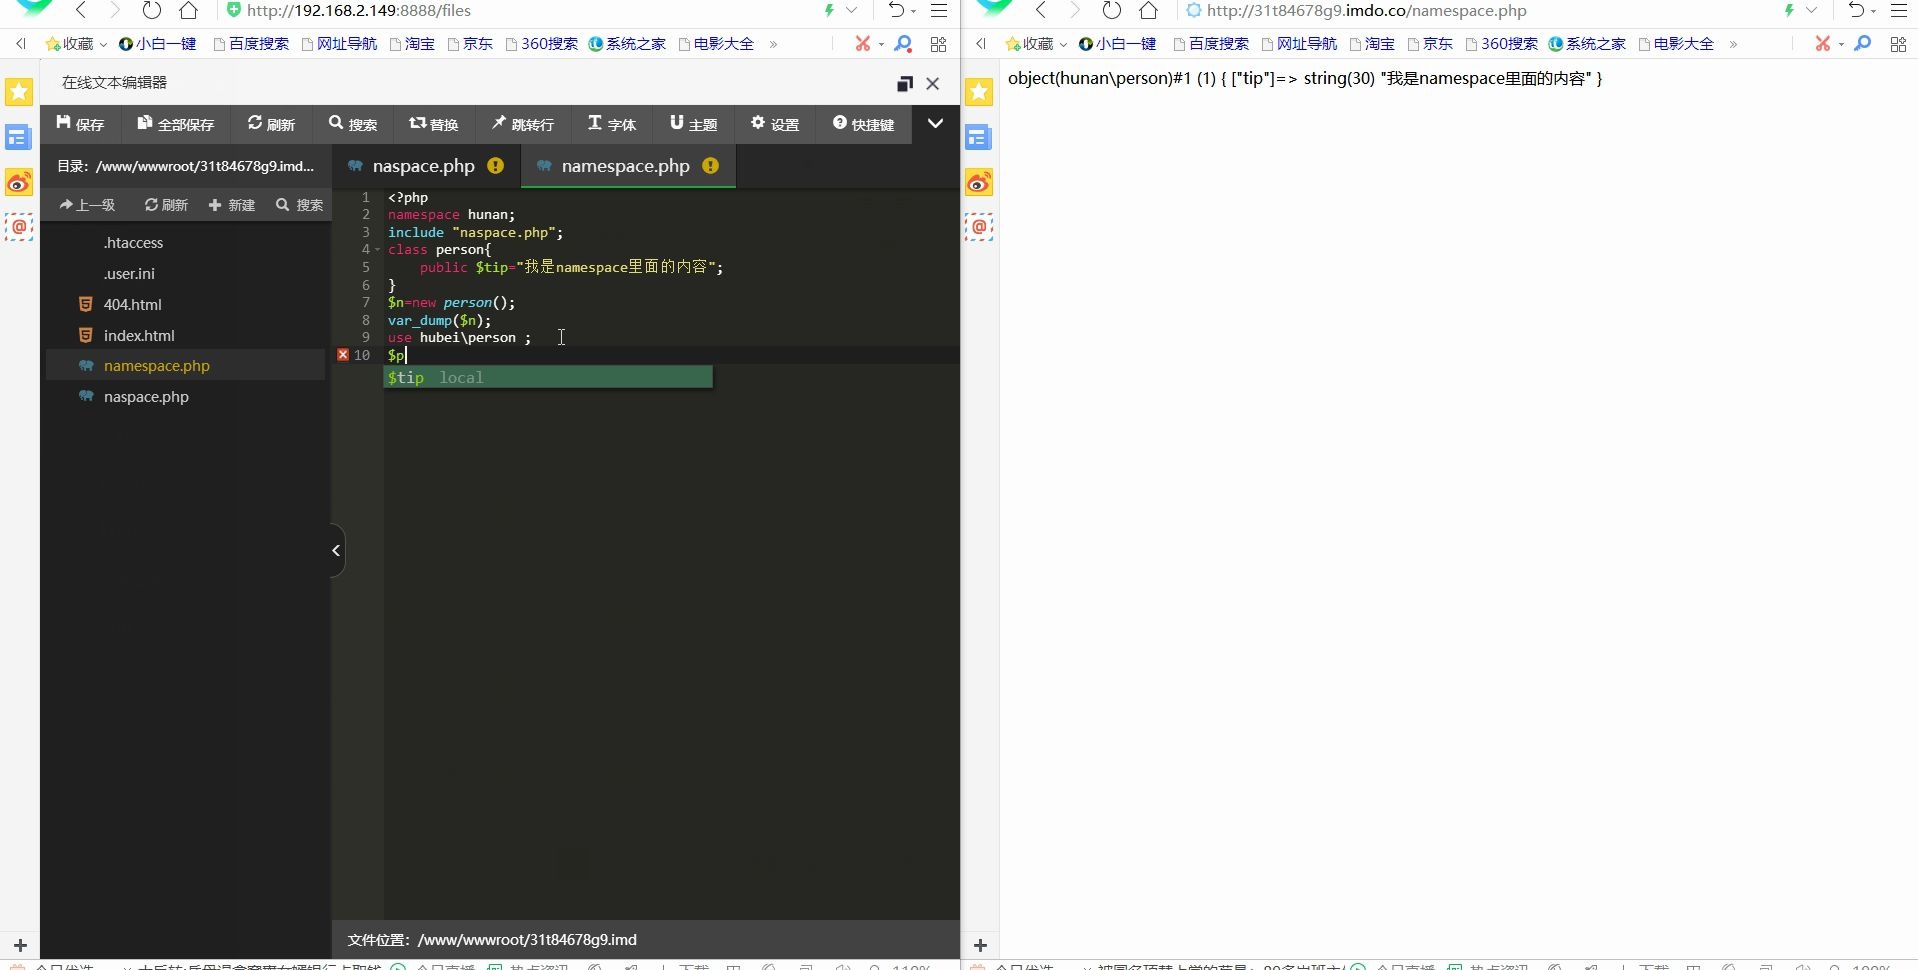Close the 在线文本编辑器 dialog

coord(933,84)
